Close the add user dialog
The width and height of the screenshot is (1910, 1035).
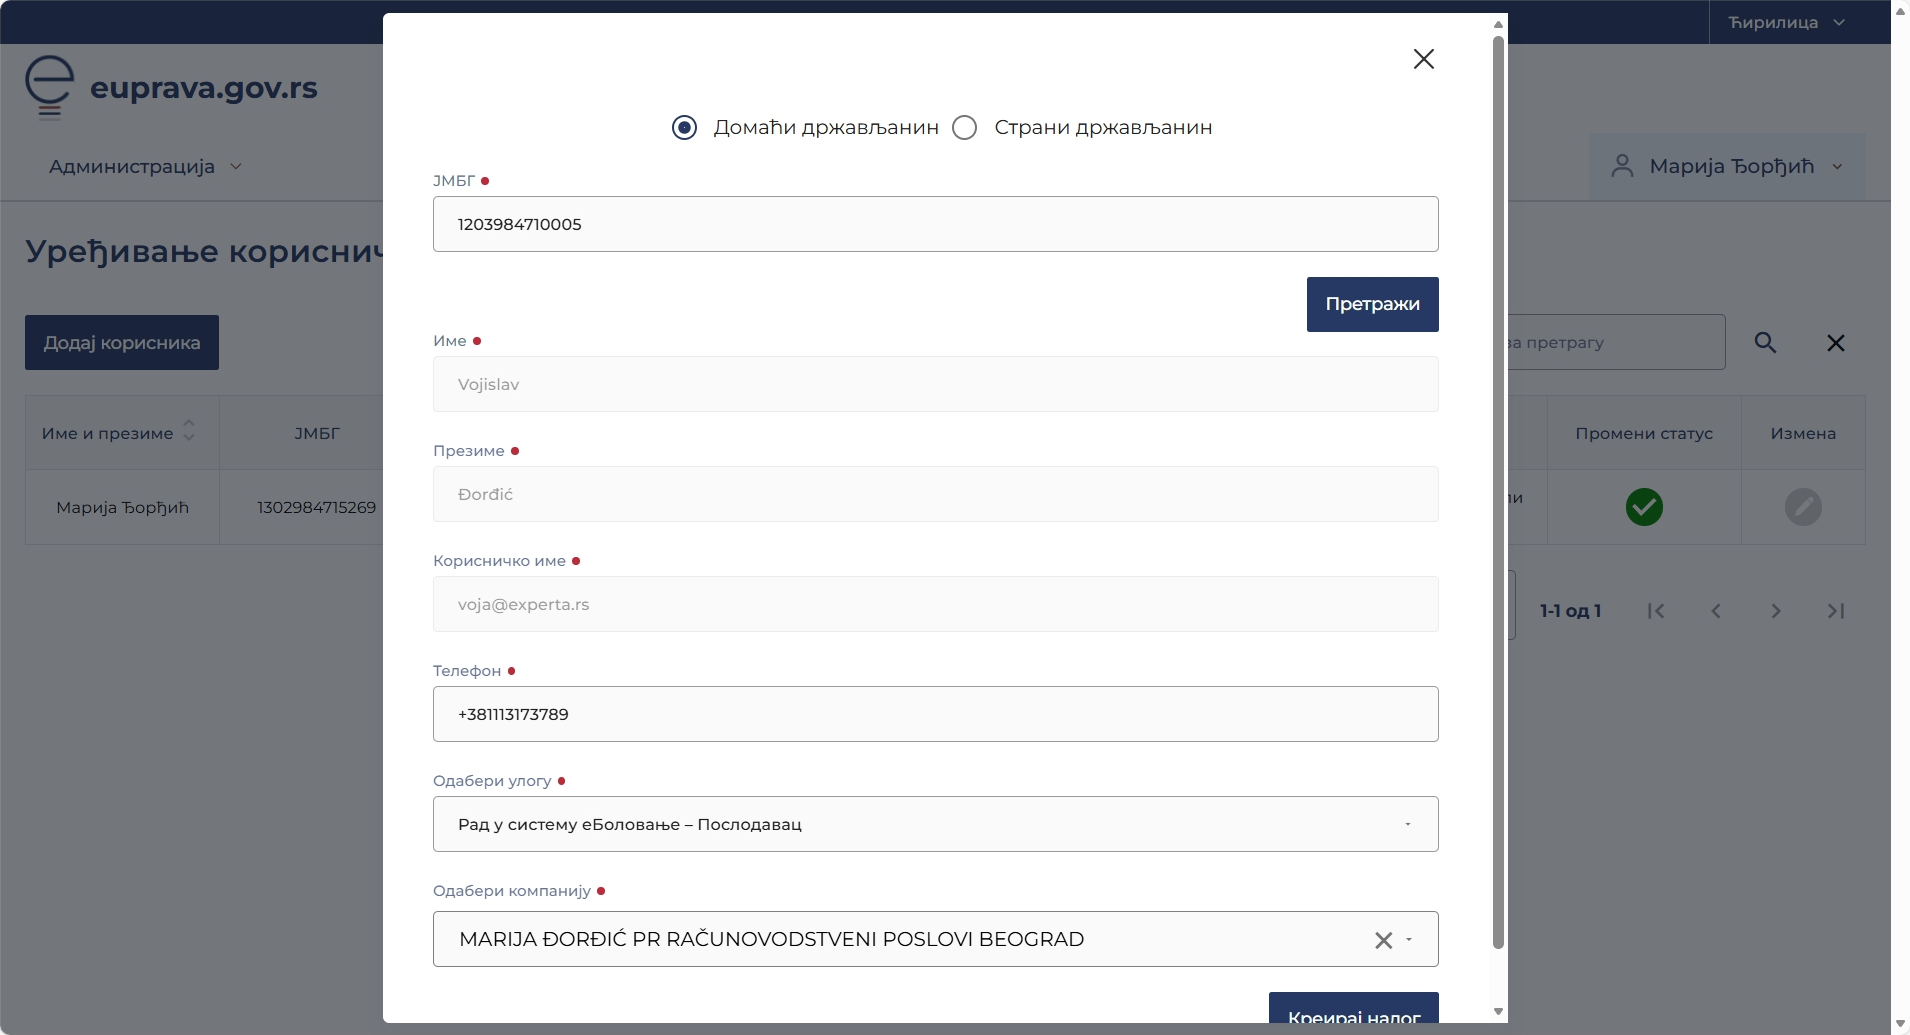[1423, 59]
